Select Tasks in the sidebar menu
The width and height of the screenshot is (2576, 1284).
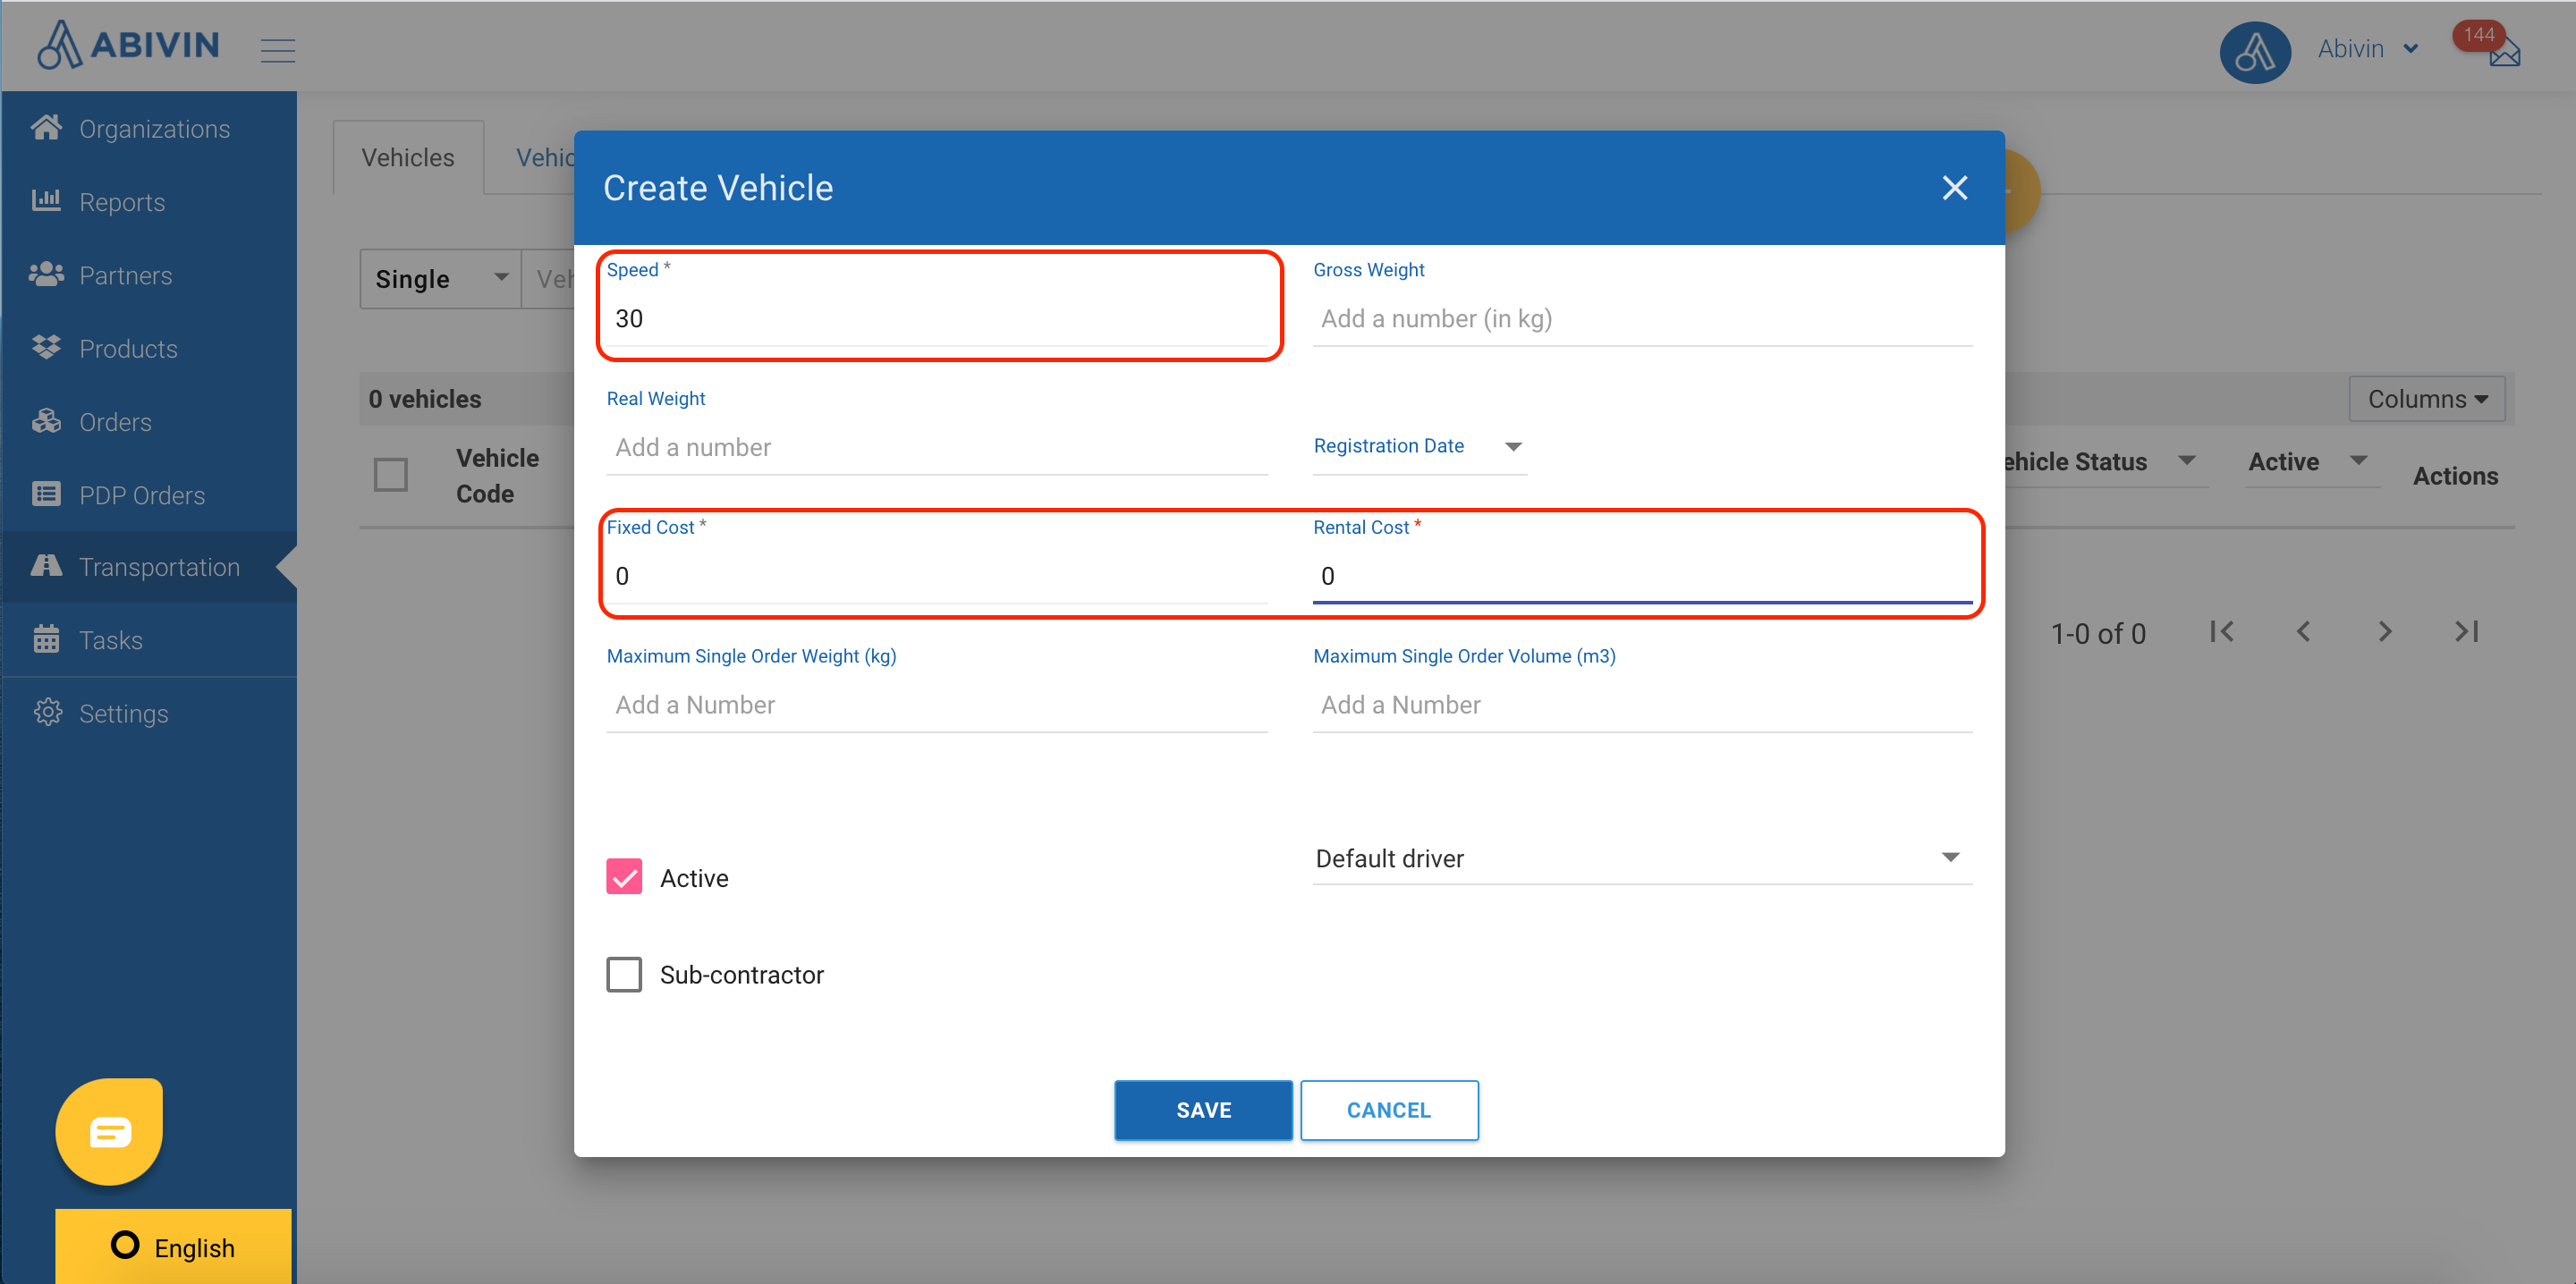pyautogui.click(x=110, y=640)
